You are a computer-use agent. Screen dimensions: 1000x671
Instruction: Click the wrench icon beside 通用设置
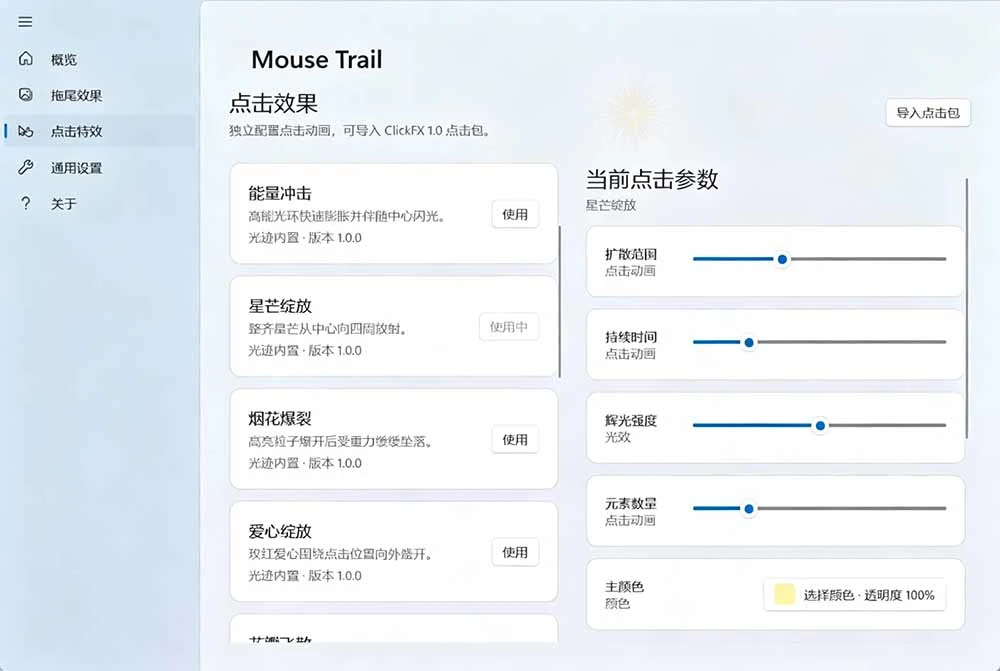[x=26, y=168]
